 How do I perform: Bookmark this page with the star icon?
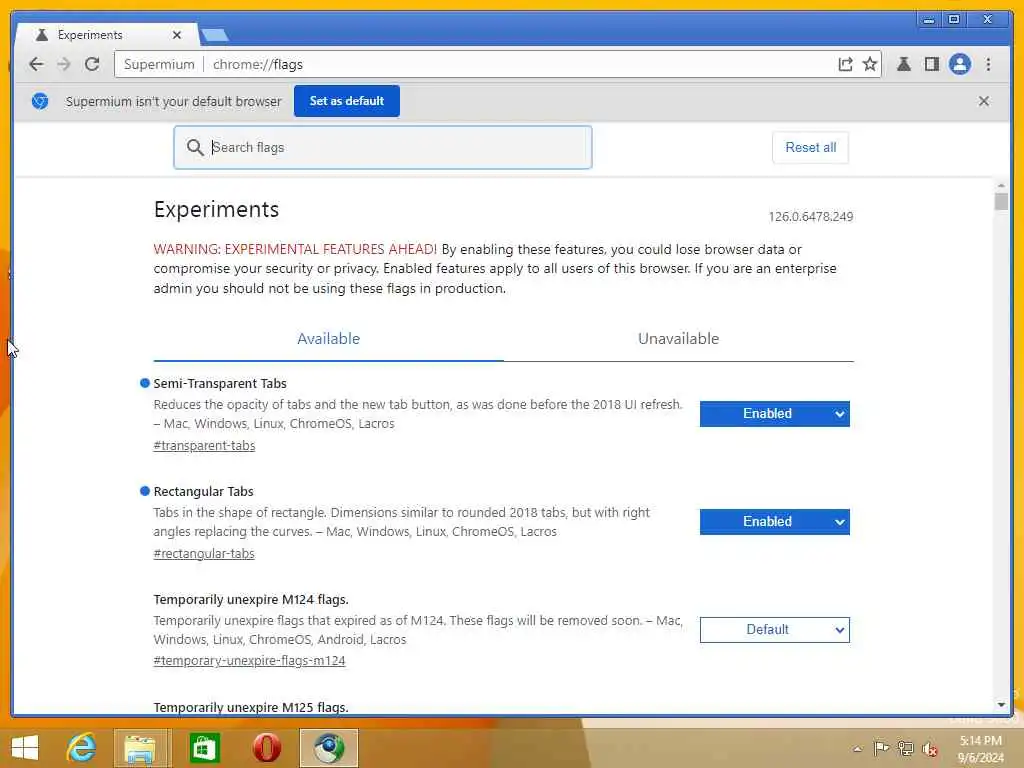tap(869, 64)
